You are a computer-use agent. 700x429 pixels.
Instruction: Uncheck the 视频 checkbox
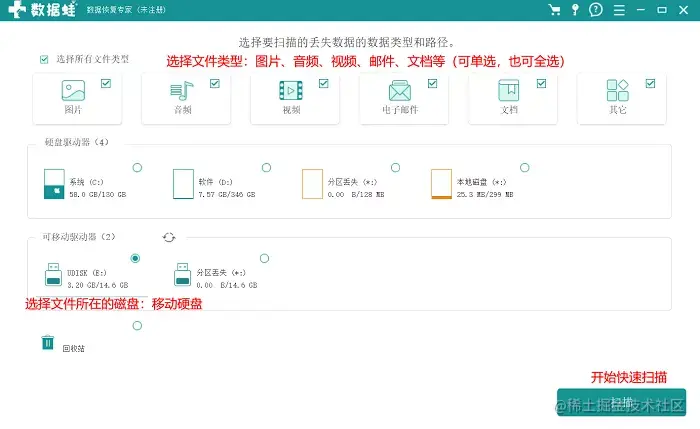coord(324,83)
